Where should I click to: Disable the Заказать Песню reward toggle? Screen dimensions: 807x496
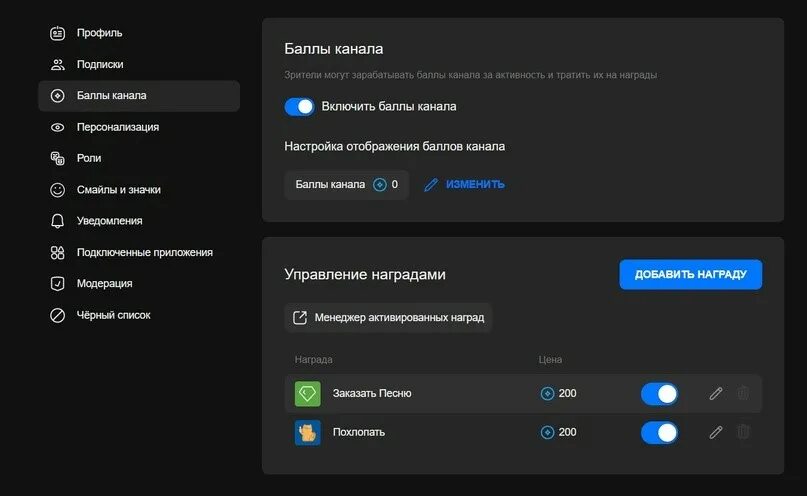click(659, 394)
